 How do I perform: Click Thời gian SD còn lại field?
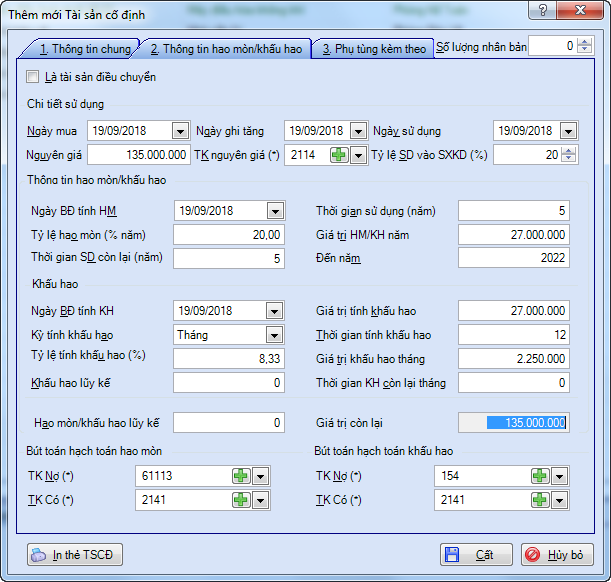click(229, 259)
